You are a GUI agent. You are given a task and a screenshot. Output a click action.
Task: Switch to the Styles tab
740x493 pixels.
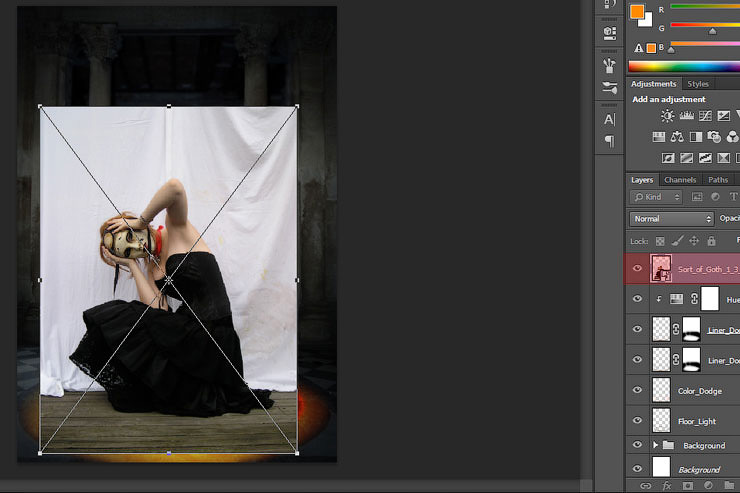(x=698, y=84)
